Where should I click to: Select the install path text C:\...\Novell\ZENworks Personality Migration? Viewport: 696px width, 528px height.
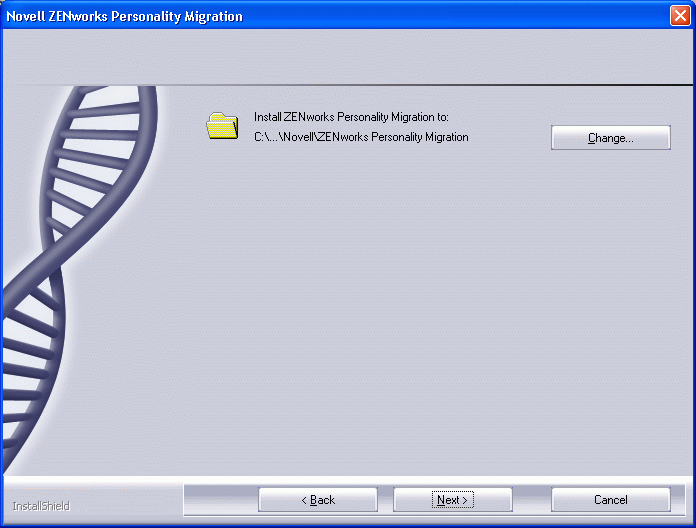tap(361, 137)
